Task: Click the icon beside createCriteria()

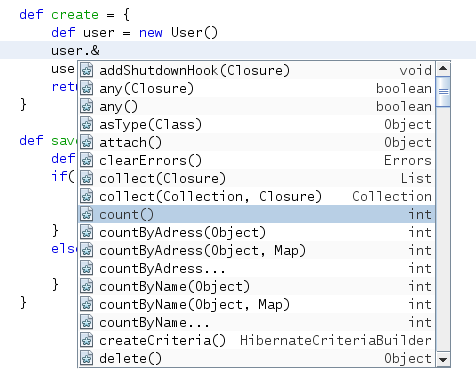Action: click(x=87, y=340)
